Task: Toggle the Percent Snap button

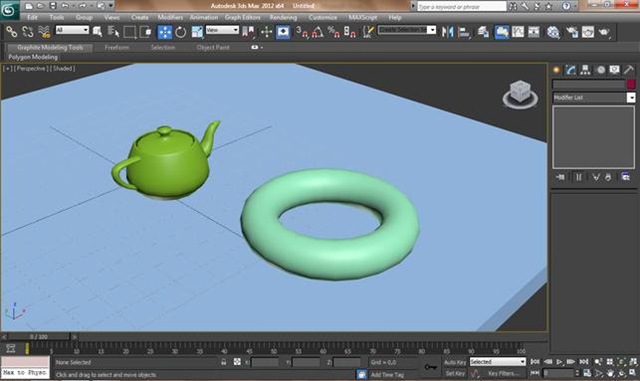Action: 333,32
